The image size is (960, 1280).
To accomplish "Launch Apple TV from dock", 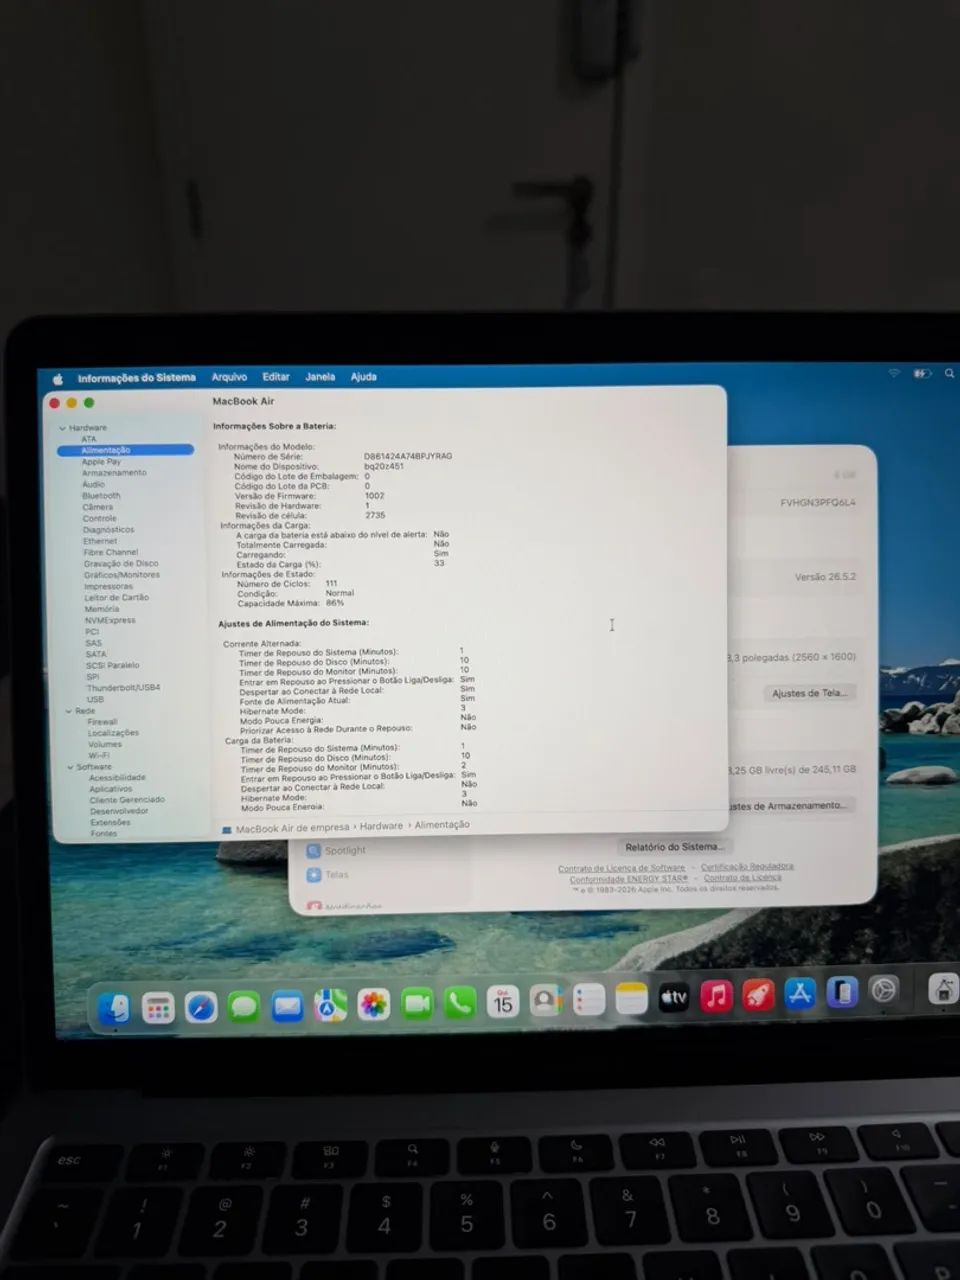I will [674, 997].
